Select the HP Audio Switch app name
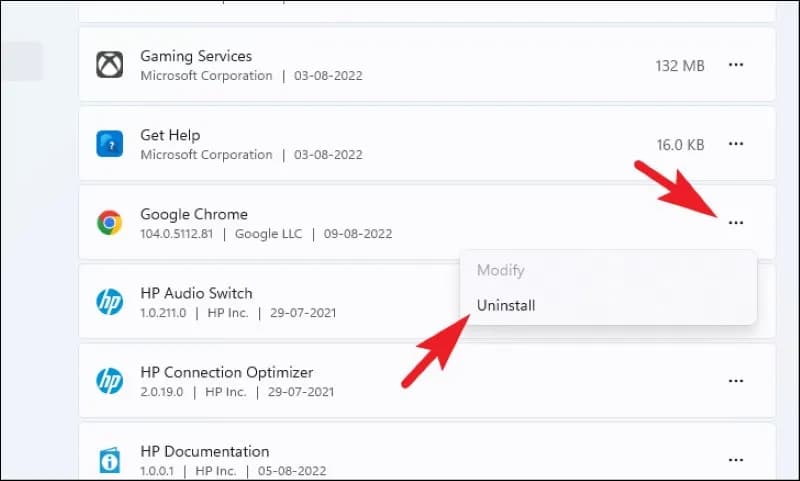This screenshot has height=481, width=800. point(196,293)
